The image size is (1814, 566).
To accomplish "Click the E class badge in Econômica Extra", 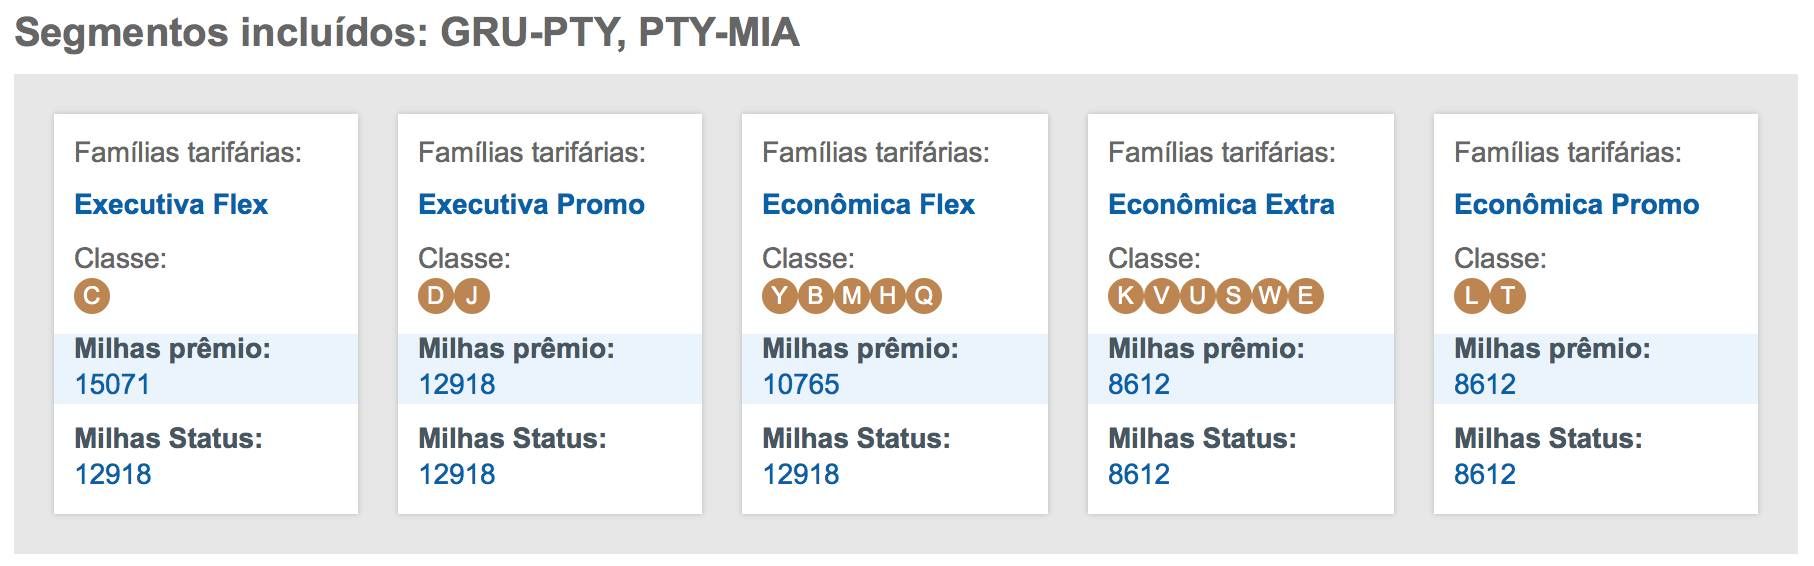I will (x=1305, y=296).
